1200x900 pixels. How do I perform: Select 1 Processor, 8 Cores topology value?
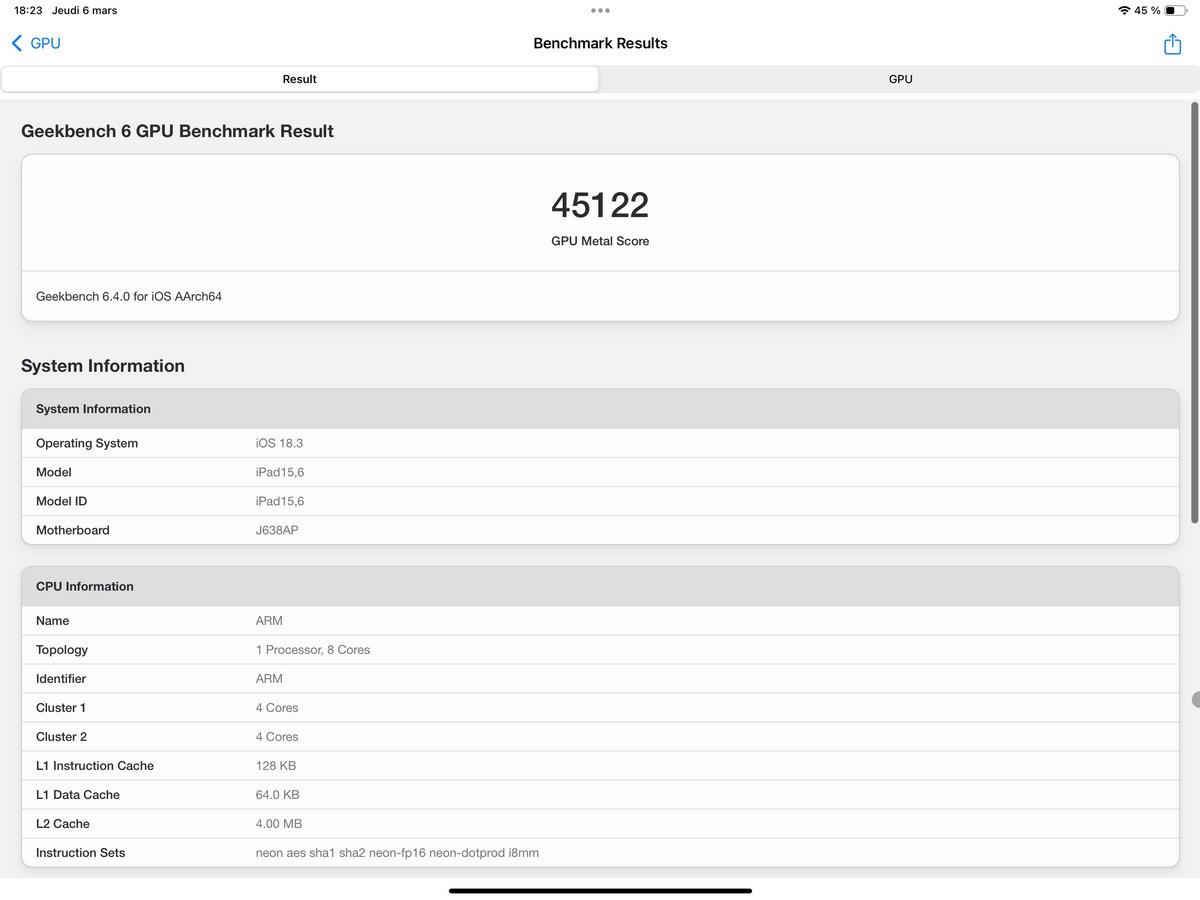(x=313, y=650)
